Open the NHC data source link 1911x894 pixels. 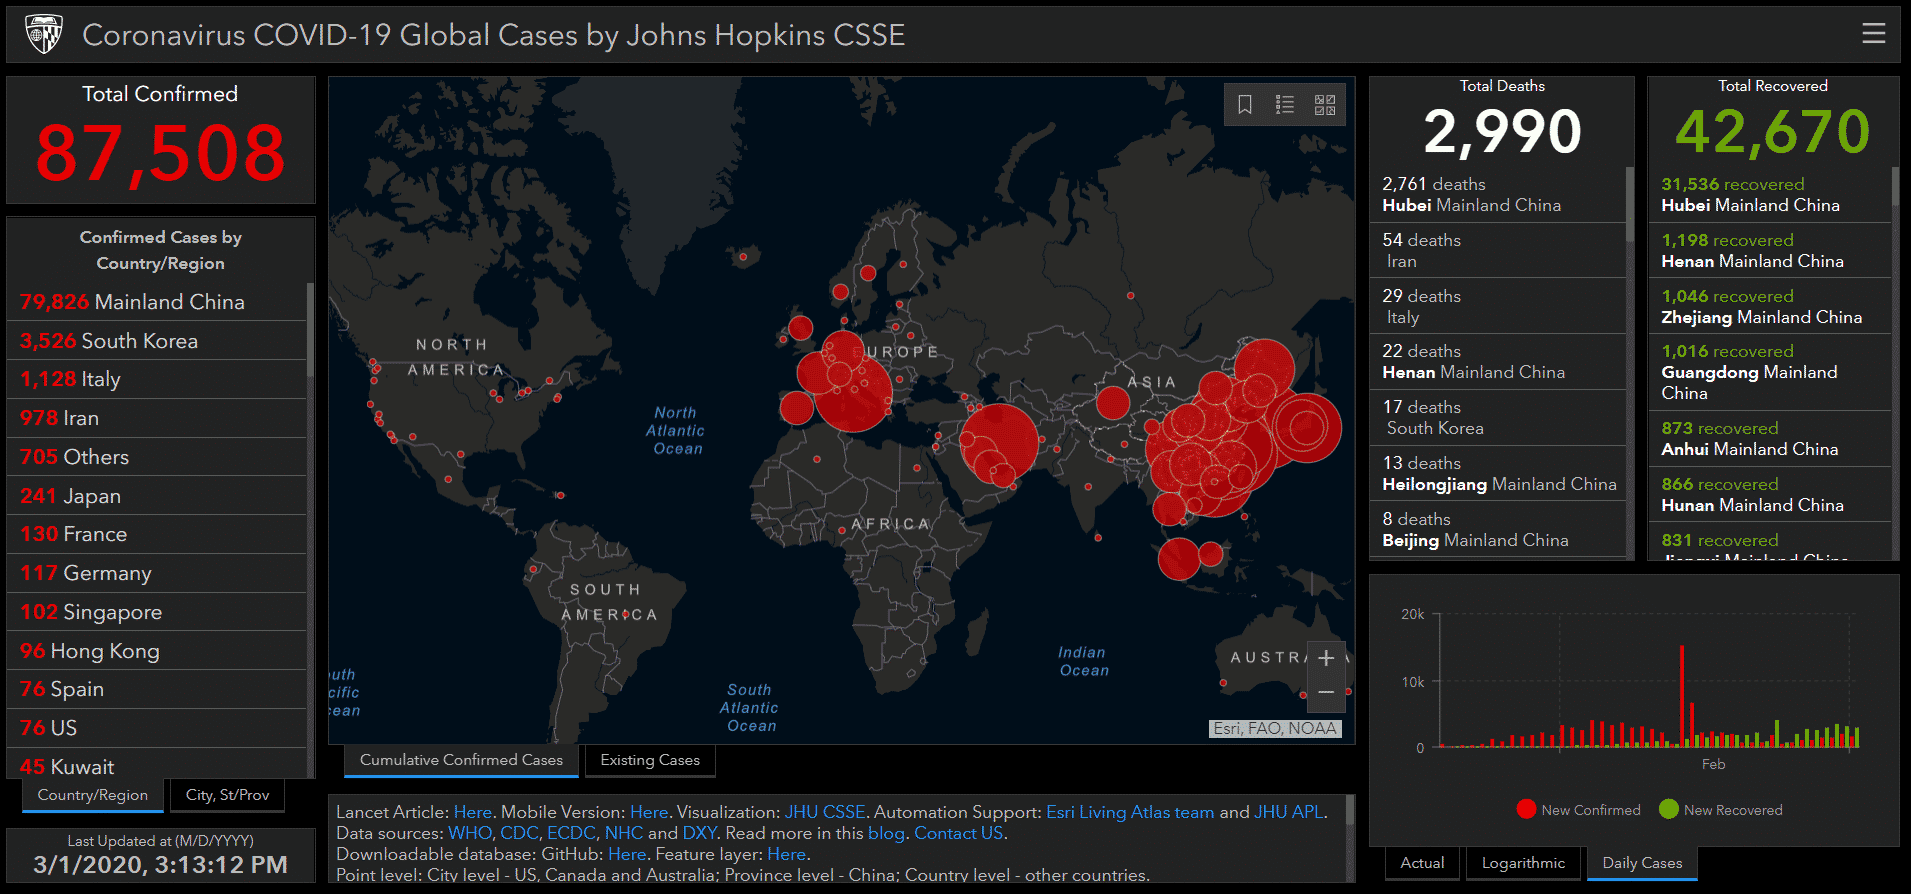point(624,833)
